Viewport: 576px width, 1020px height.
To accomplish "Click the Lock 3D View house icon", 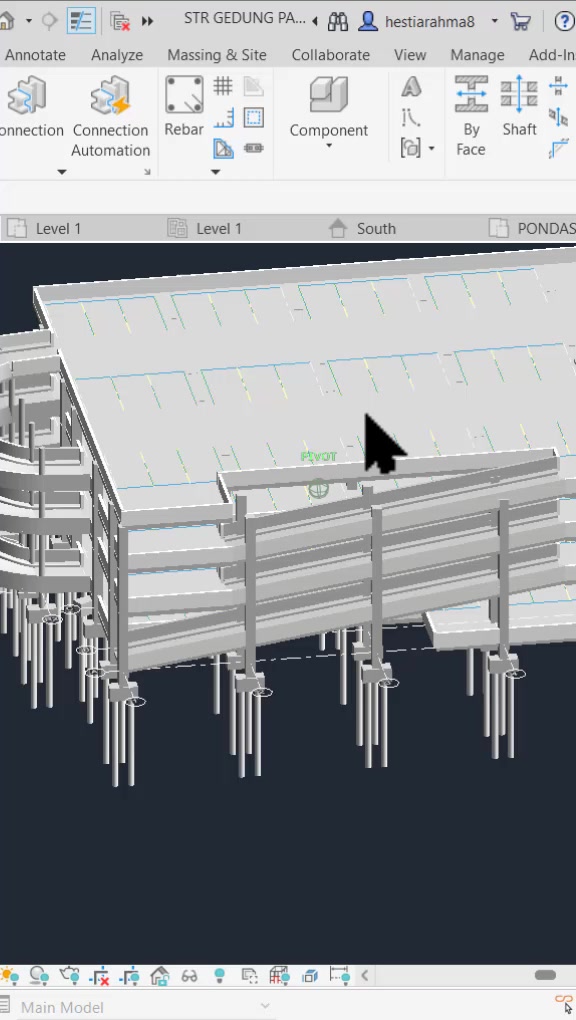I will click(159, 976).
